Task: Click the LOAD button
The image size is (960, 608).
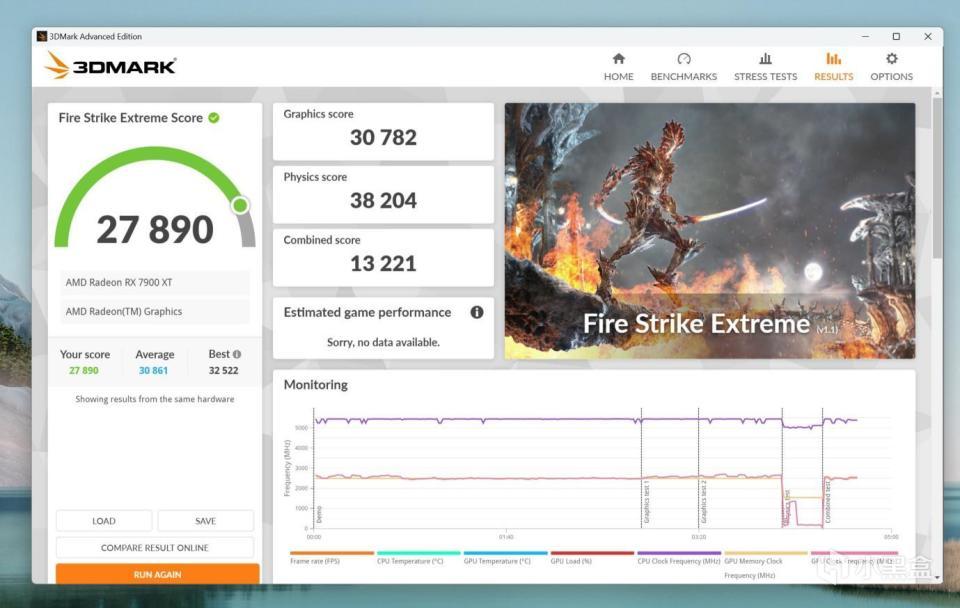Action: [103, 521]
